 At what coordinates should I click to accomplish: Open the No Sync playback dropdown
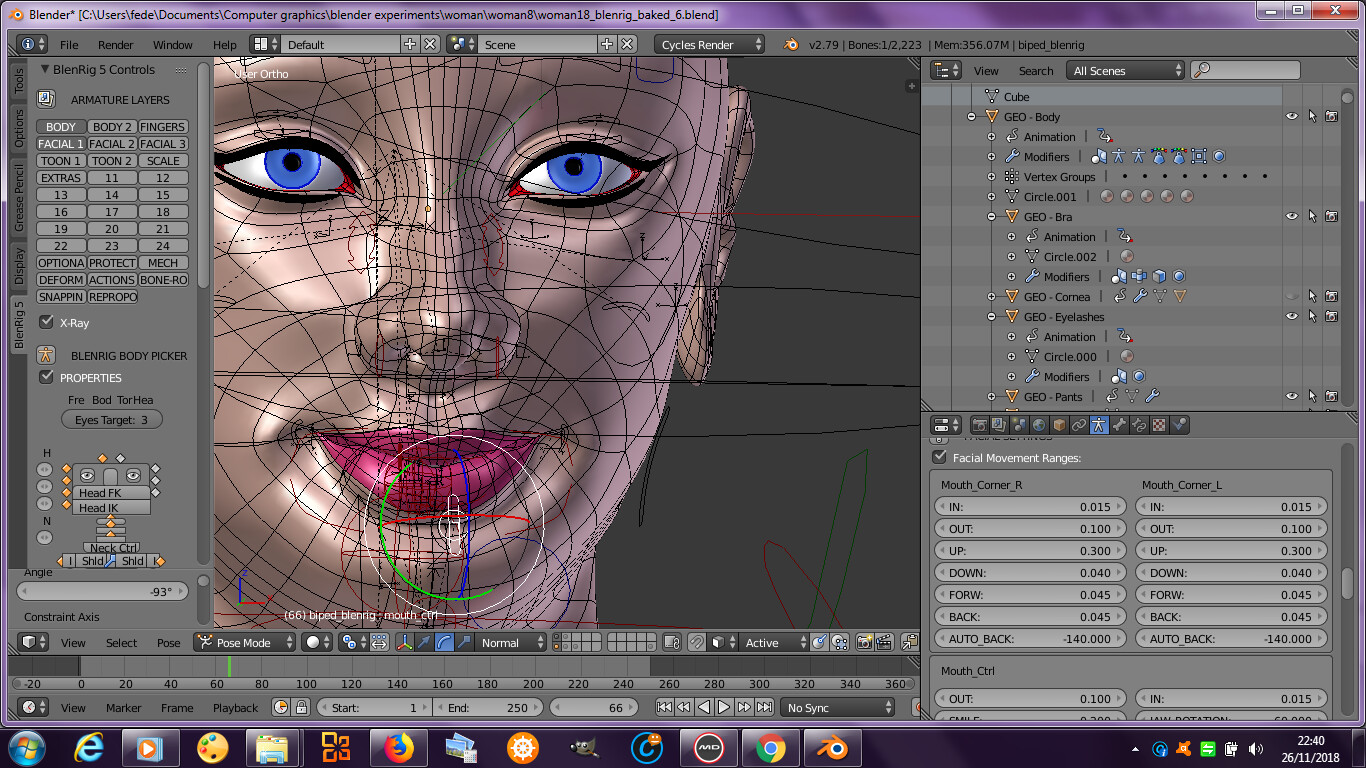[x=838, y=707]
